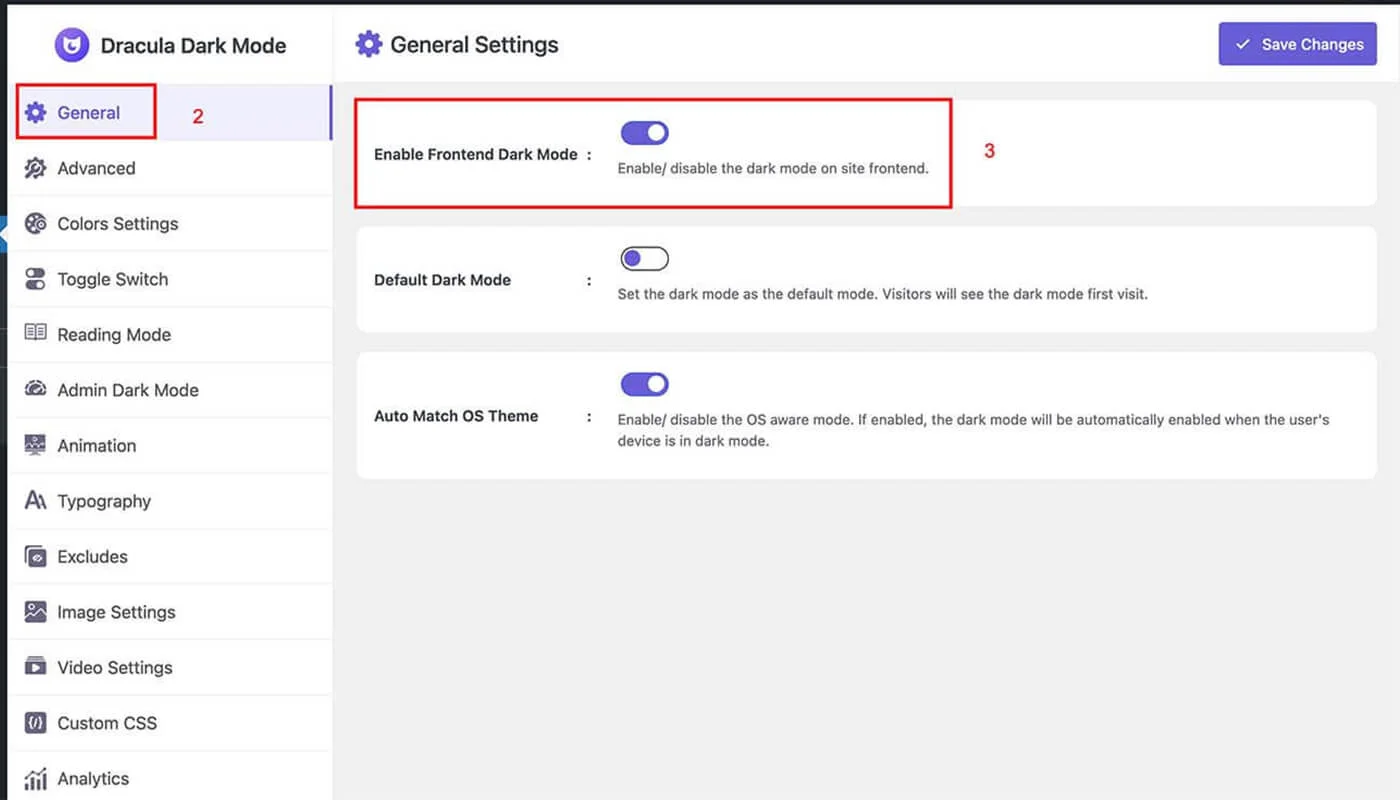Image resolution: width=1400 pixels, height=800 pixels.
Task: Select the Advanced menu label
Action: 96,168
